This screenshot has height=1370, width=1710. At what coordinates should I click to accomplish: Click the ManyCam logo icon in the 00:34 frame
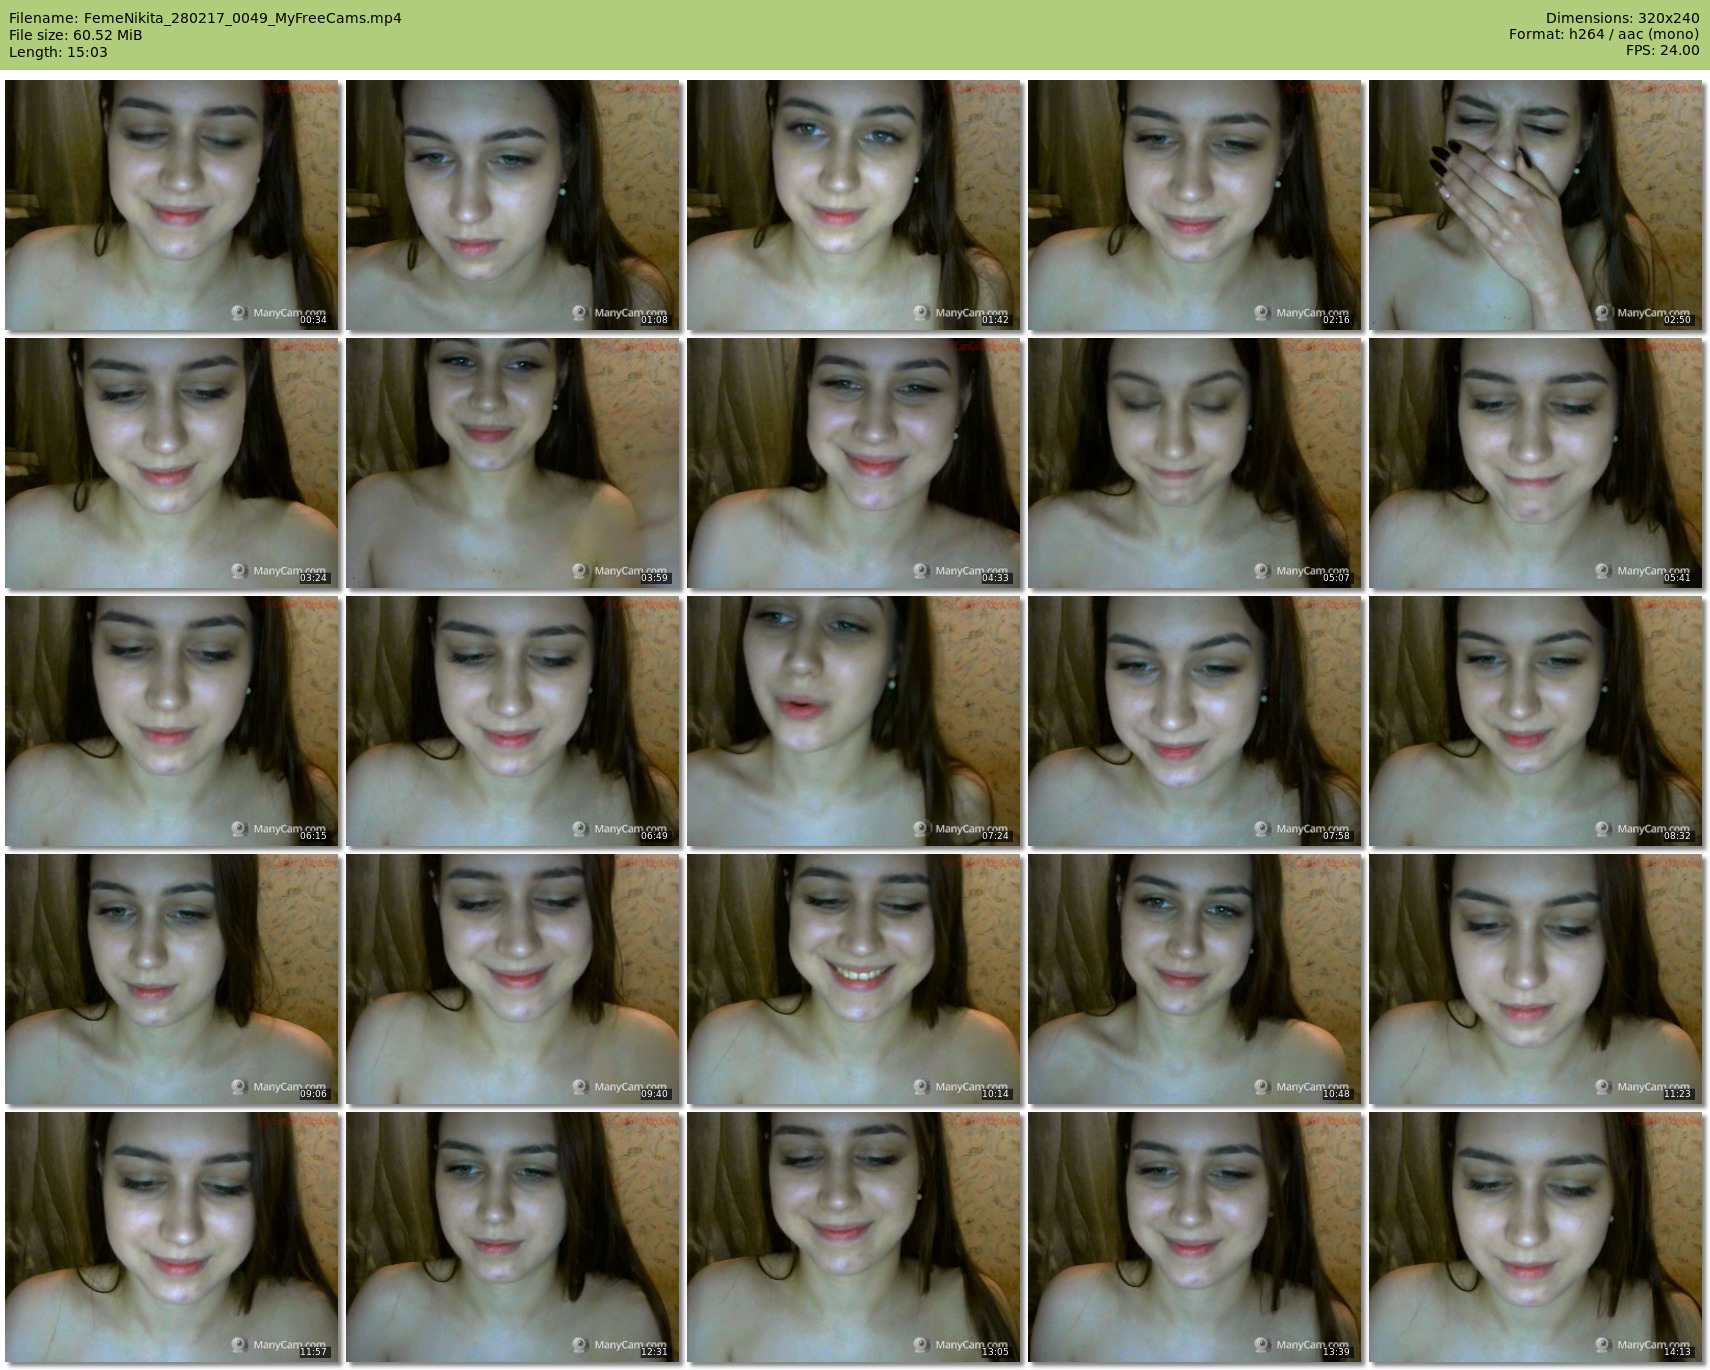(x=239, y=313)
